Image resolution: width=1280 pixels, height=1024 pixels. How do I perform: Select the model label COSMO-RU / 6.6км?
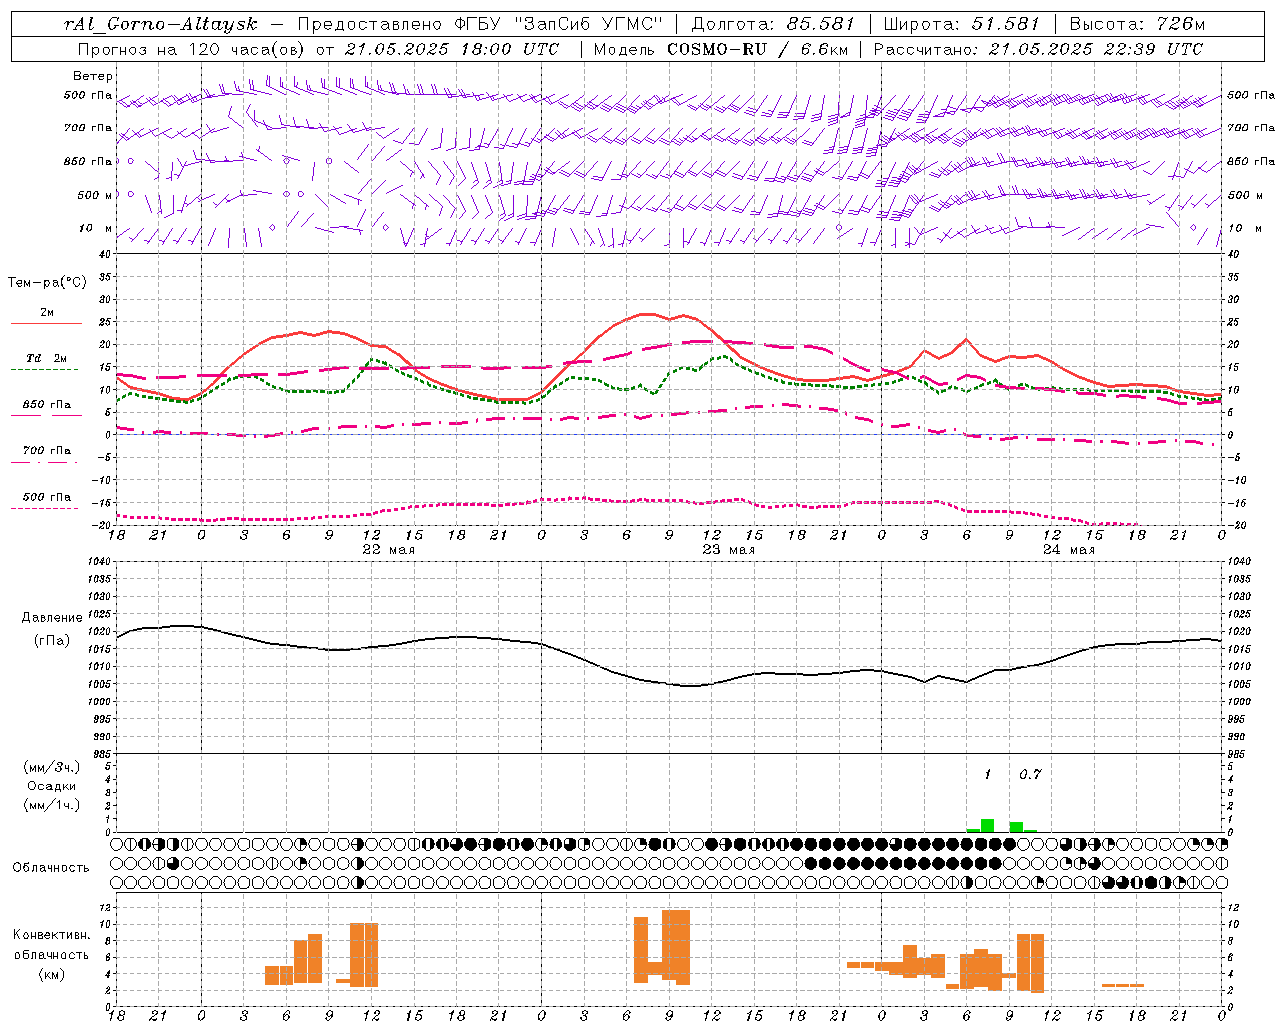coord(756,49)
